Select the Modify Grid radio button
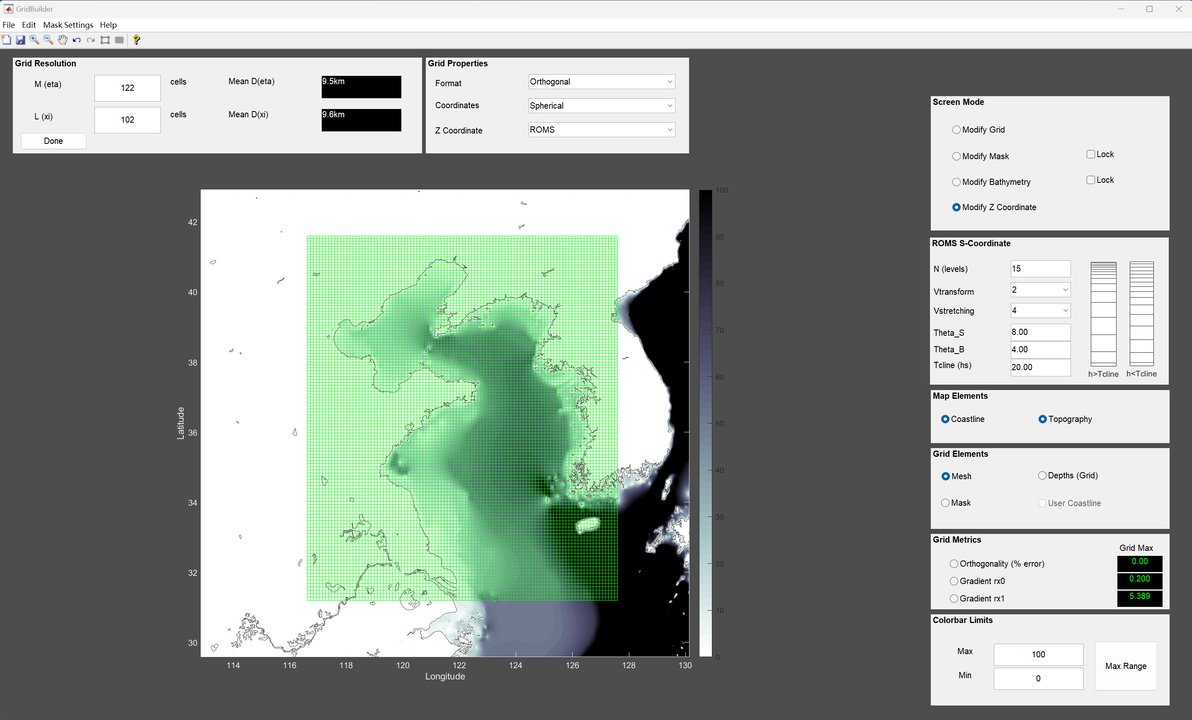The height and width of the screenshot is (720, 1192). coord(956,130)
